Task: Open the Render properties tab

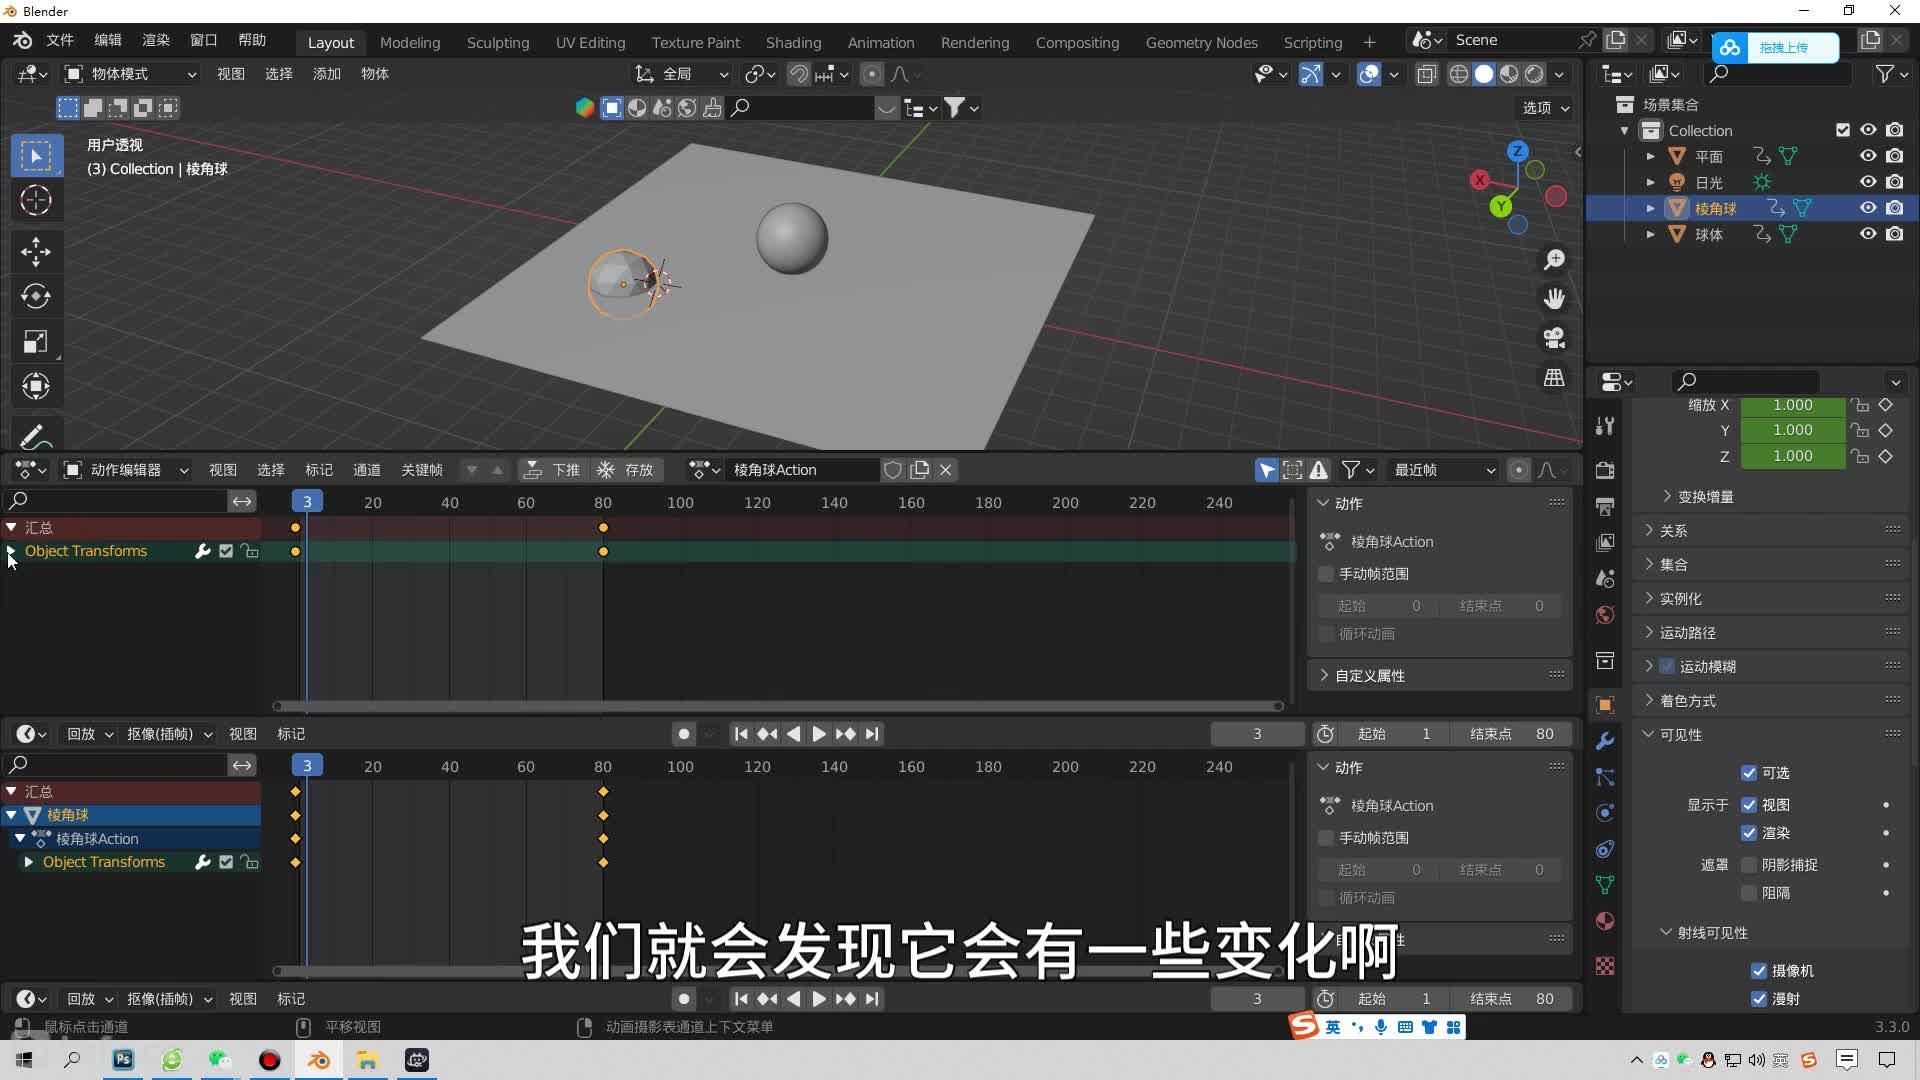Action: click(x=1605, y=470)
